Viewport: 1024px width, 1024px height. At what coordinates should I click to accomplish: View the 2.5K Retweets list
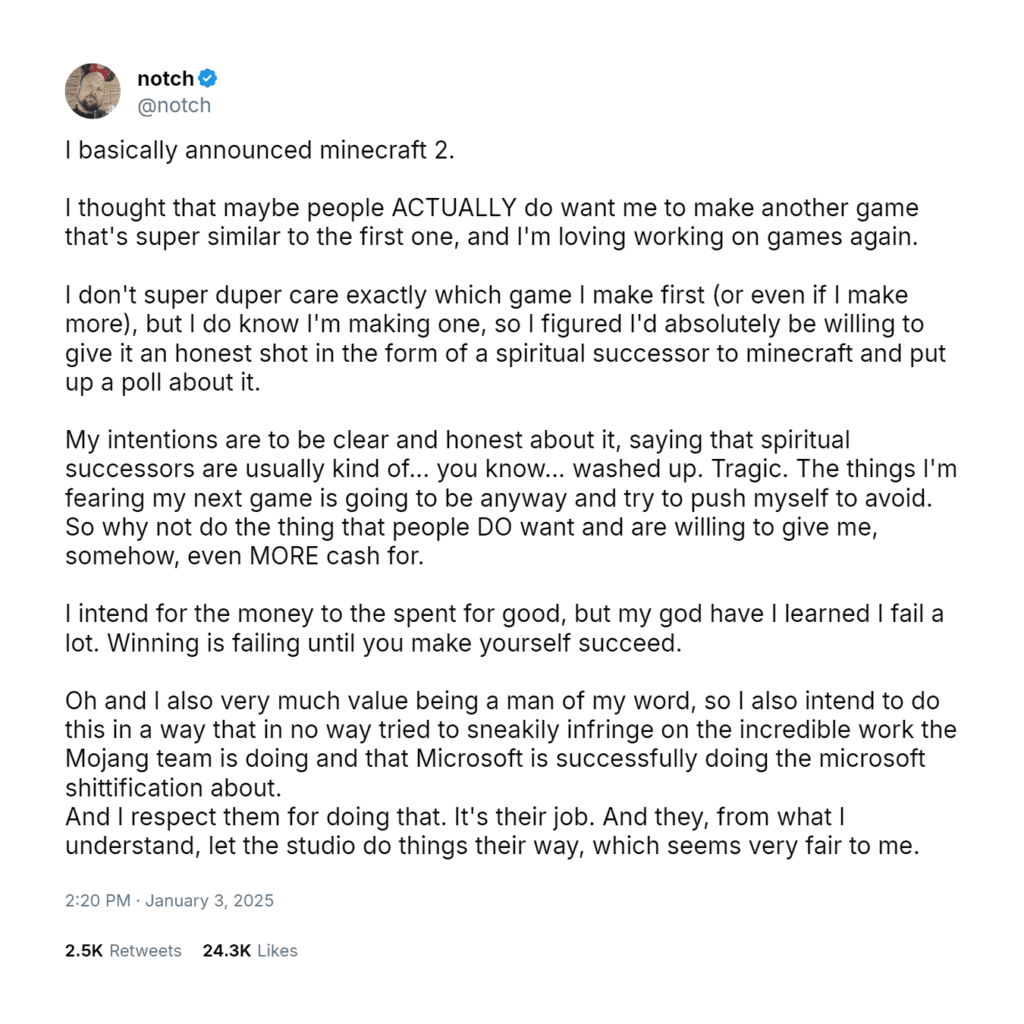(123, 950)
